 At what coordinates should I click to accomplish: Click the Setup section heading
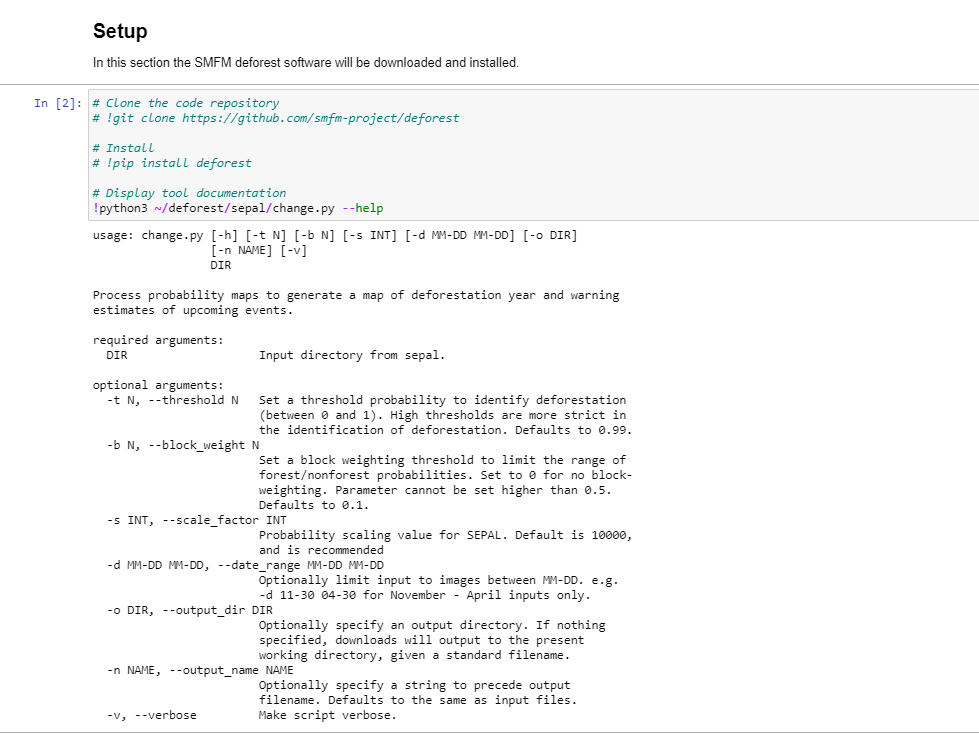click(x=120, y=31)
